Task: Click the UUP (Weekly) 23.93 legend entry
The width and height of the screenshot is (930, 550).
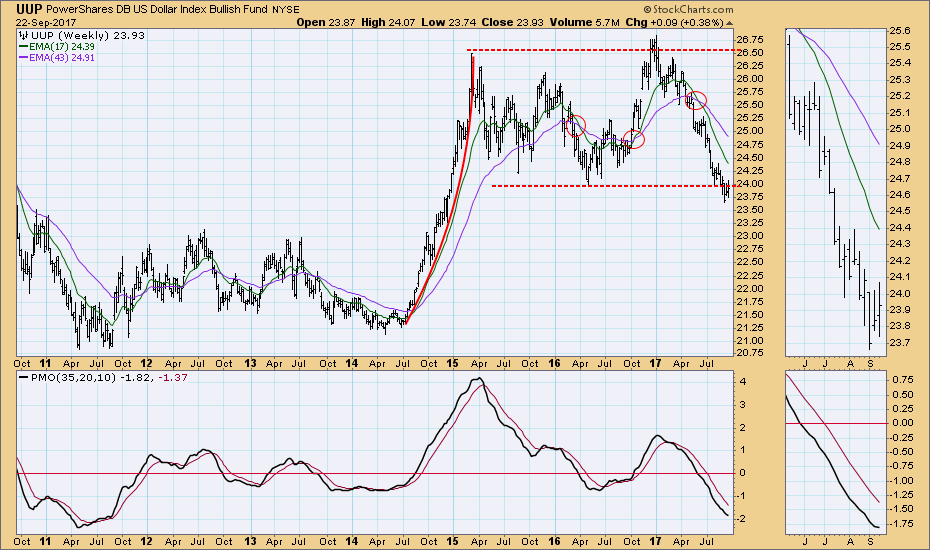Action: click(x=88, y=36)
